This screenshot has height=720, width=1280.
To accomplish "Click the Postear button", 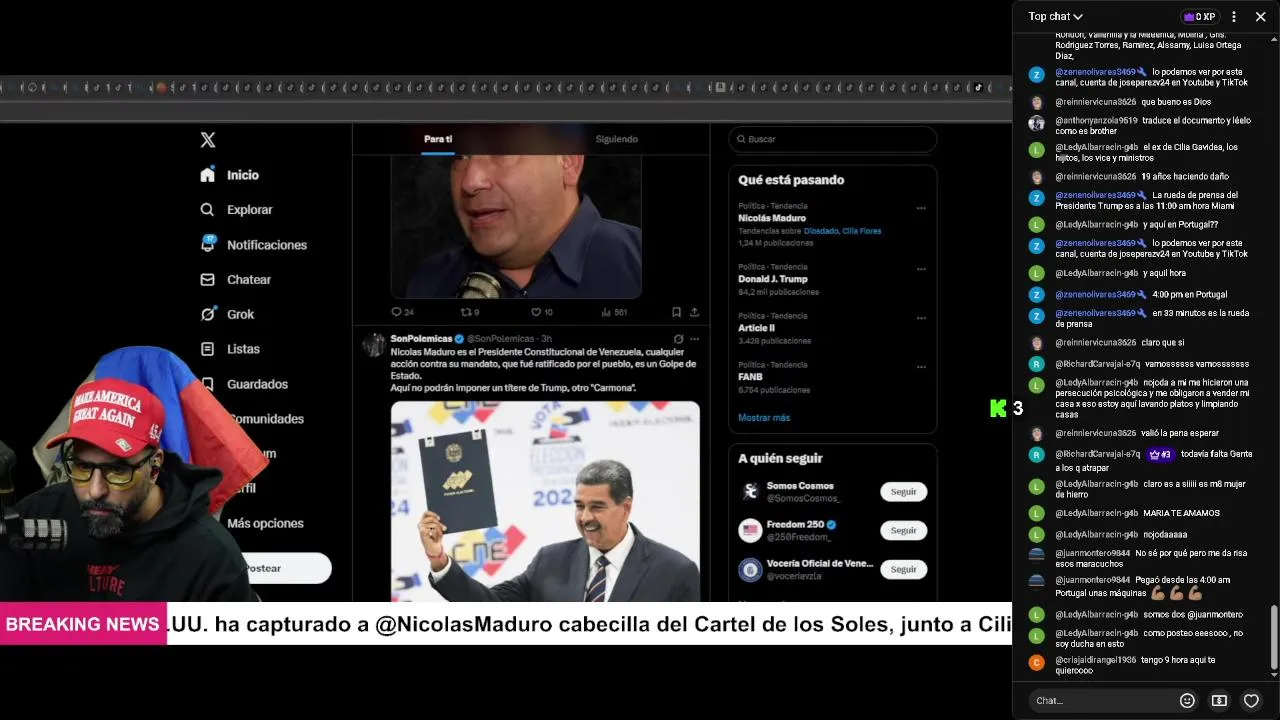I will tap(265, 568).
